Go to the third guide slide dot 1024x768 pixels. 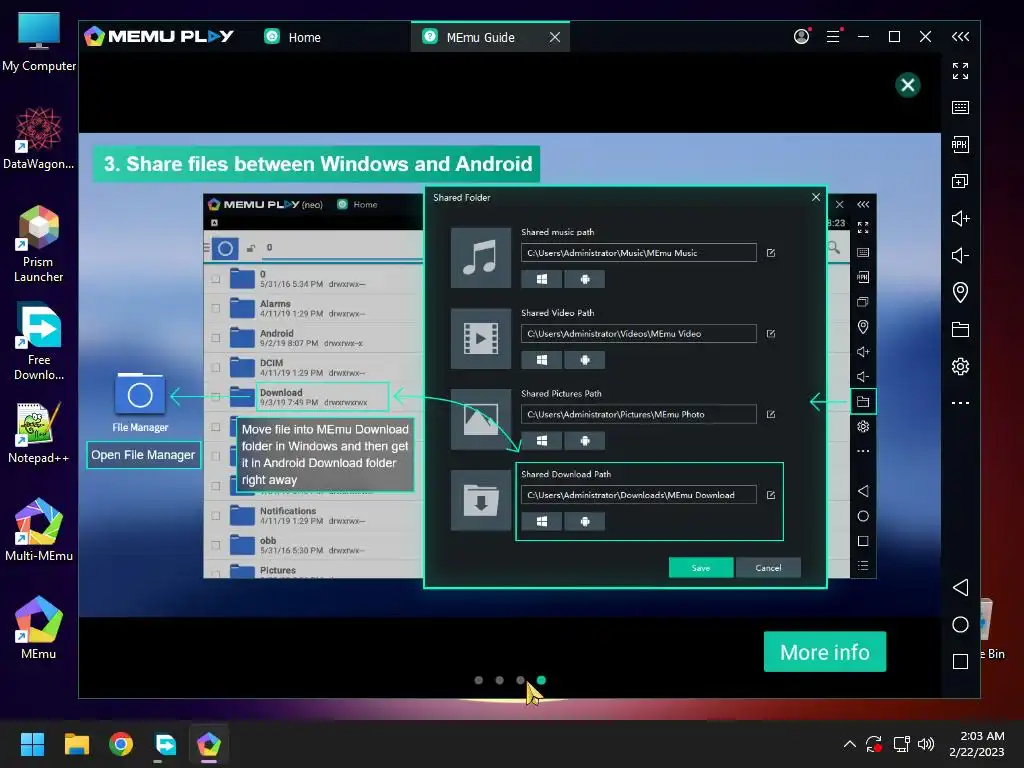click(x=520, y=680)
